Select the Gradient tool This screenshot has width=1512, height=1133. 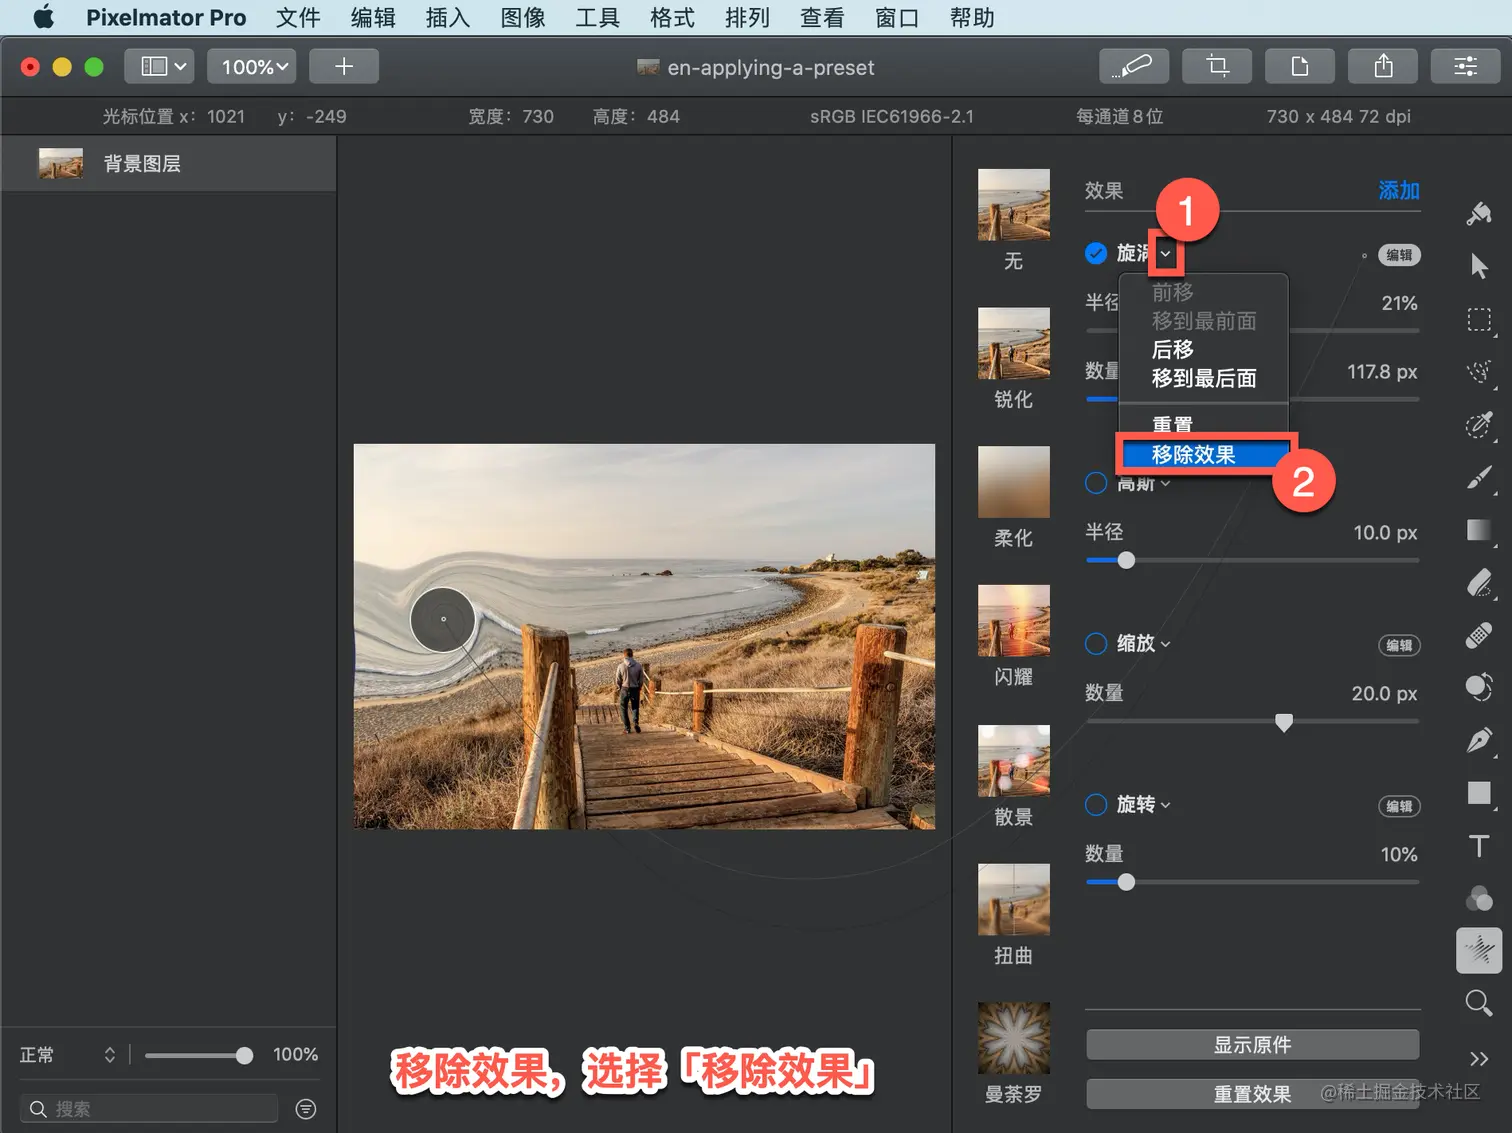click(1479, 530)
